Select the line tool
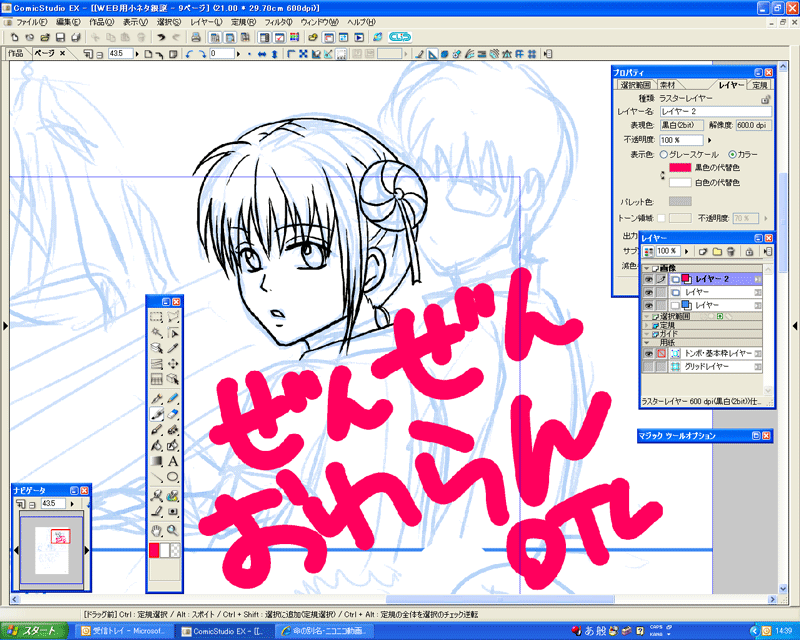Image resolution: width=800 pixels, height=640 pixels. pos(157,477)
